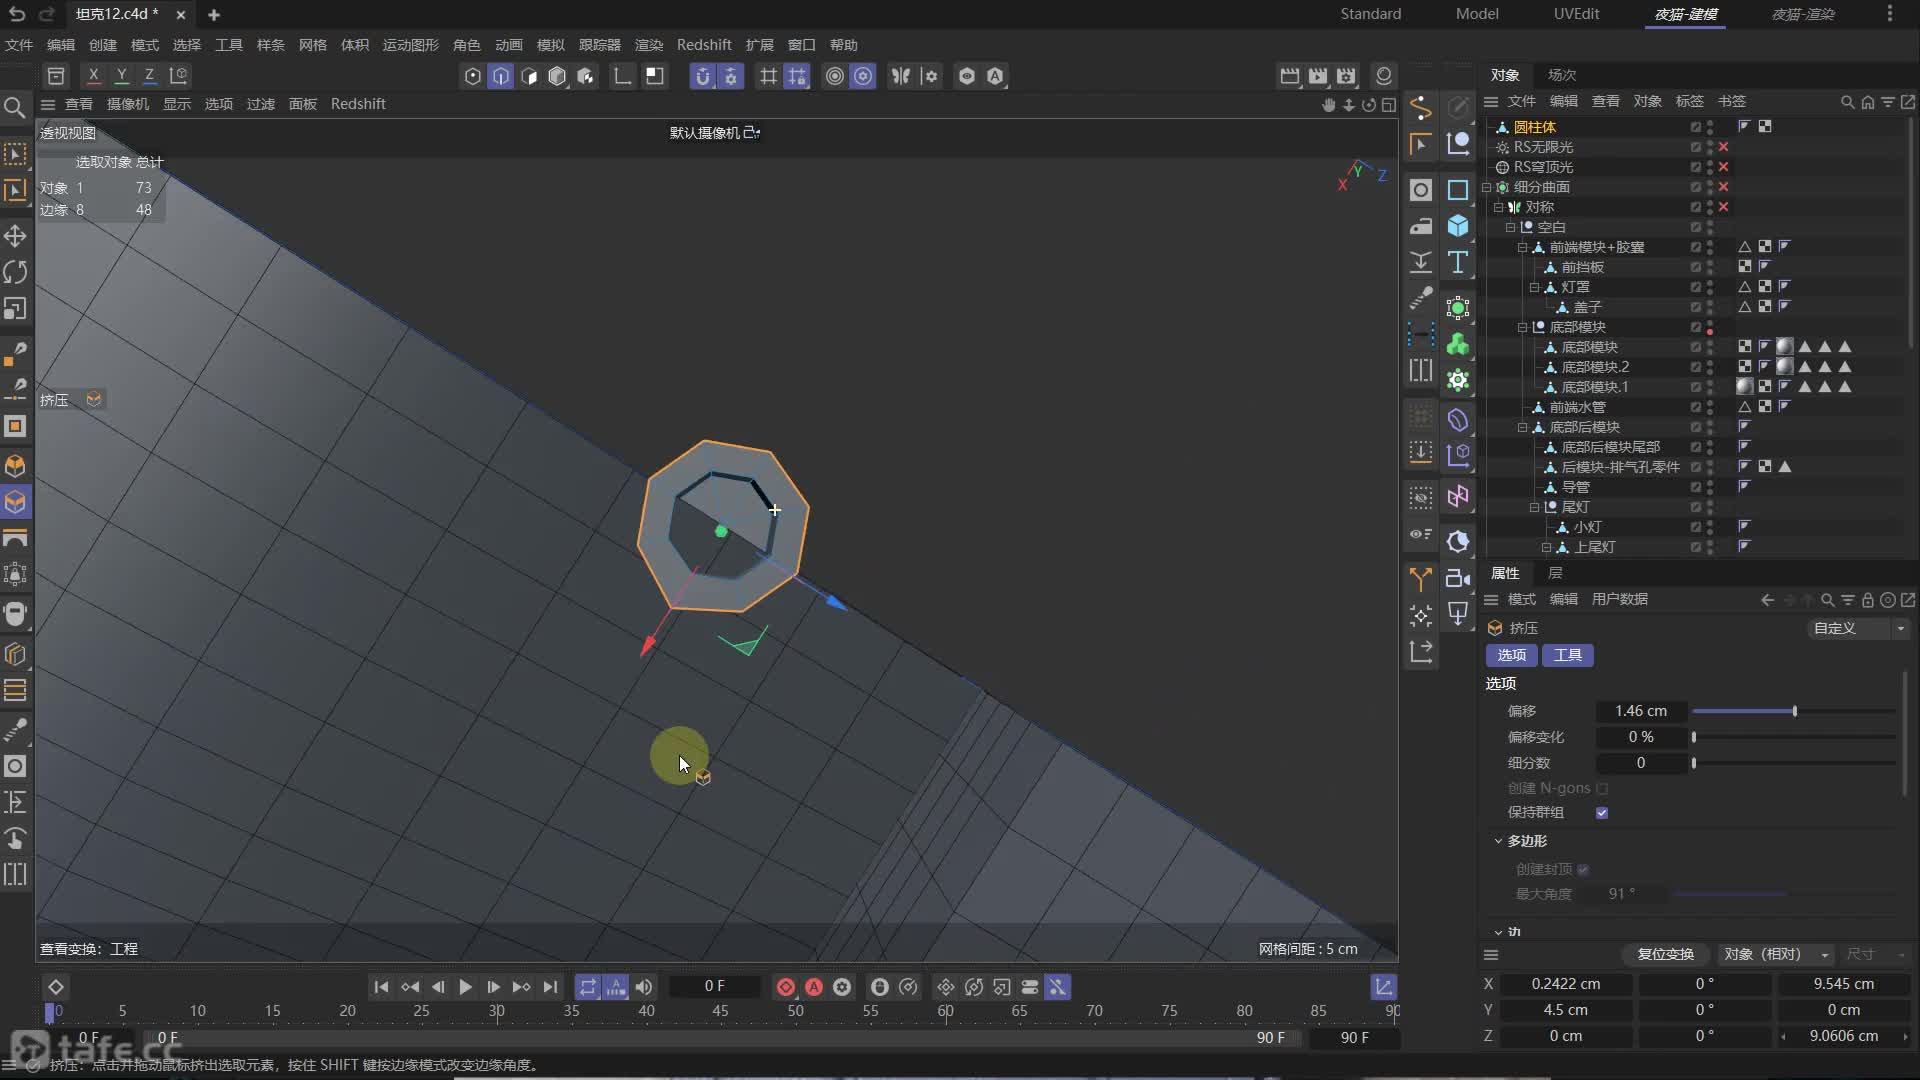Select the 前端水管 object in tree

[x=1577, y=407]
